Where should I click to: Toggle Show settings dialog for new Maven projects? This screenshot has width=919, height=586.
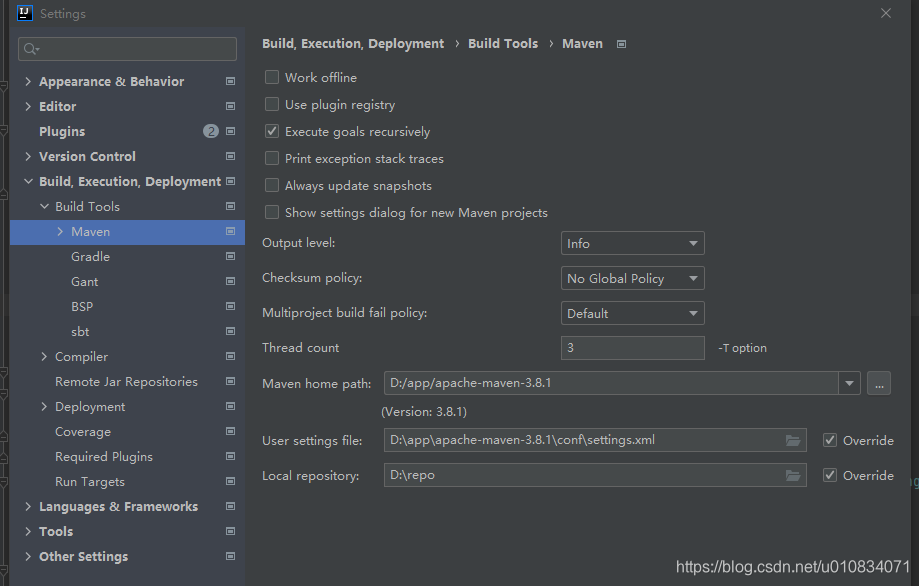point(272,212)
